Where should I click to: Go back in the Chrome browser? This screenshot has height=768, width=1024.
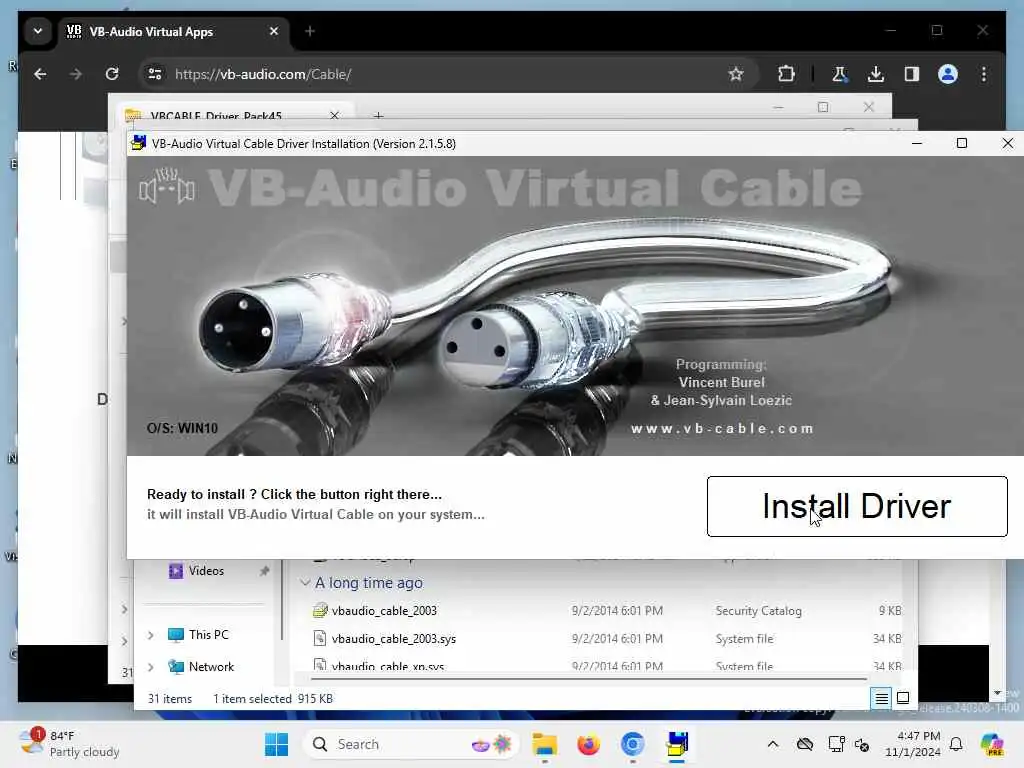pyautogui.click(x=40, y=74)
